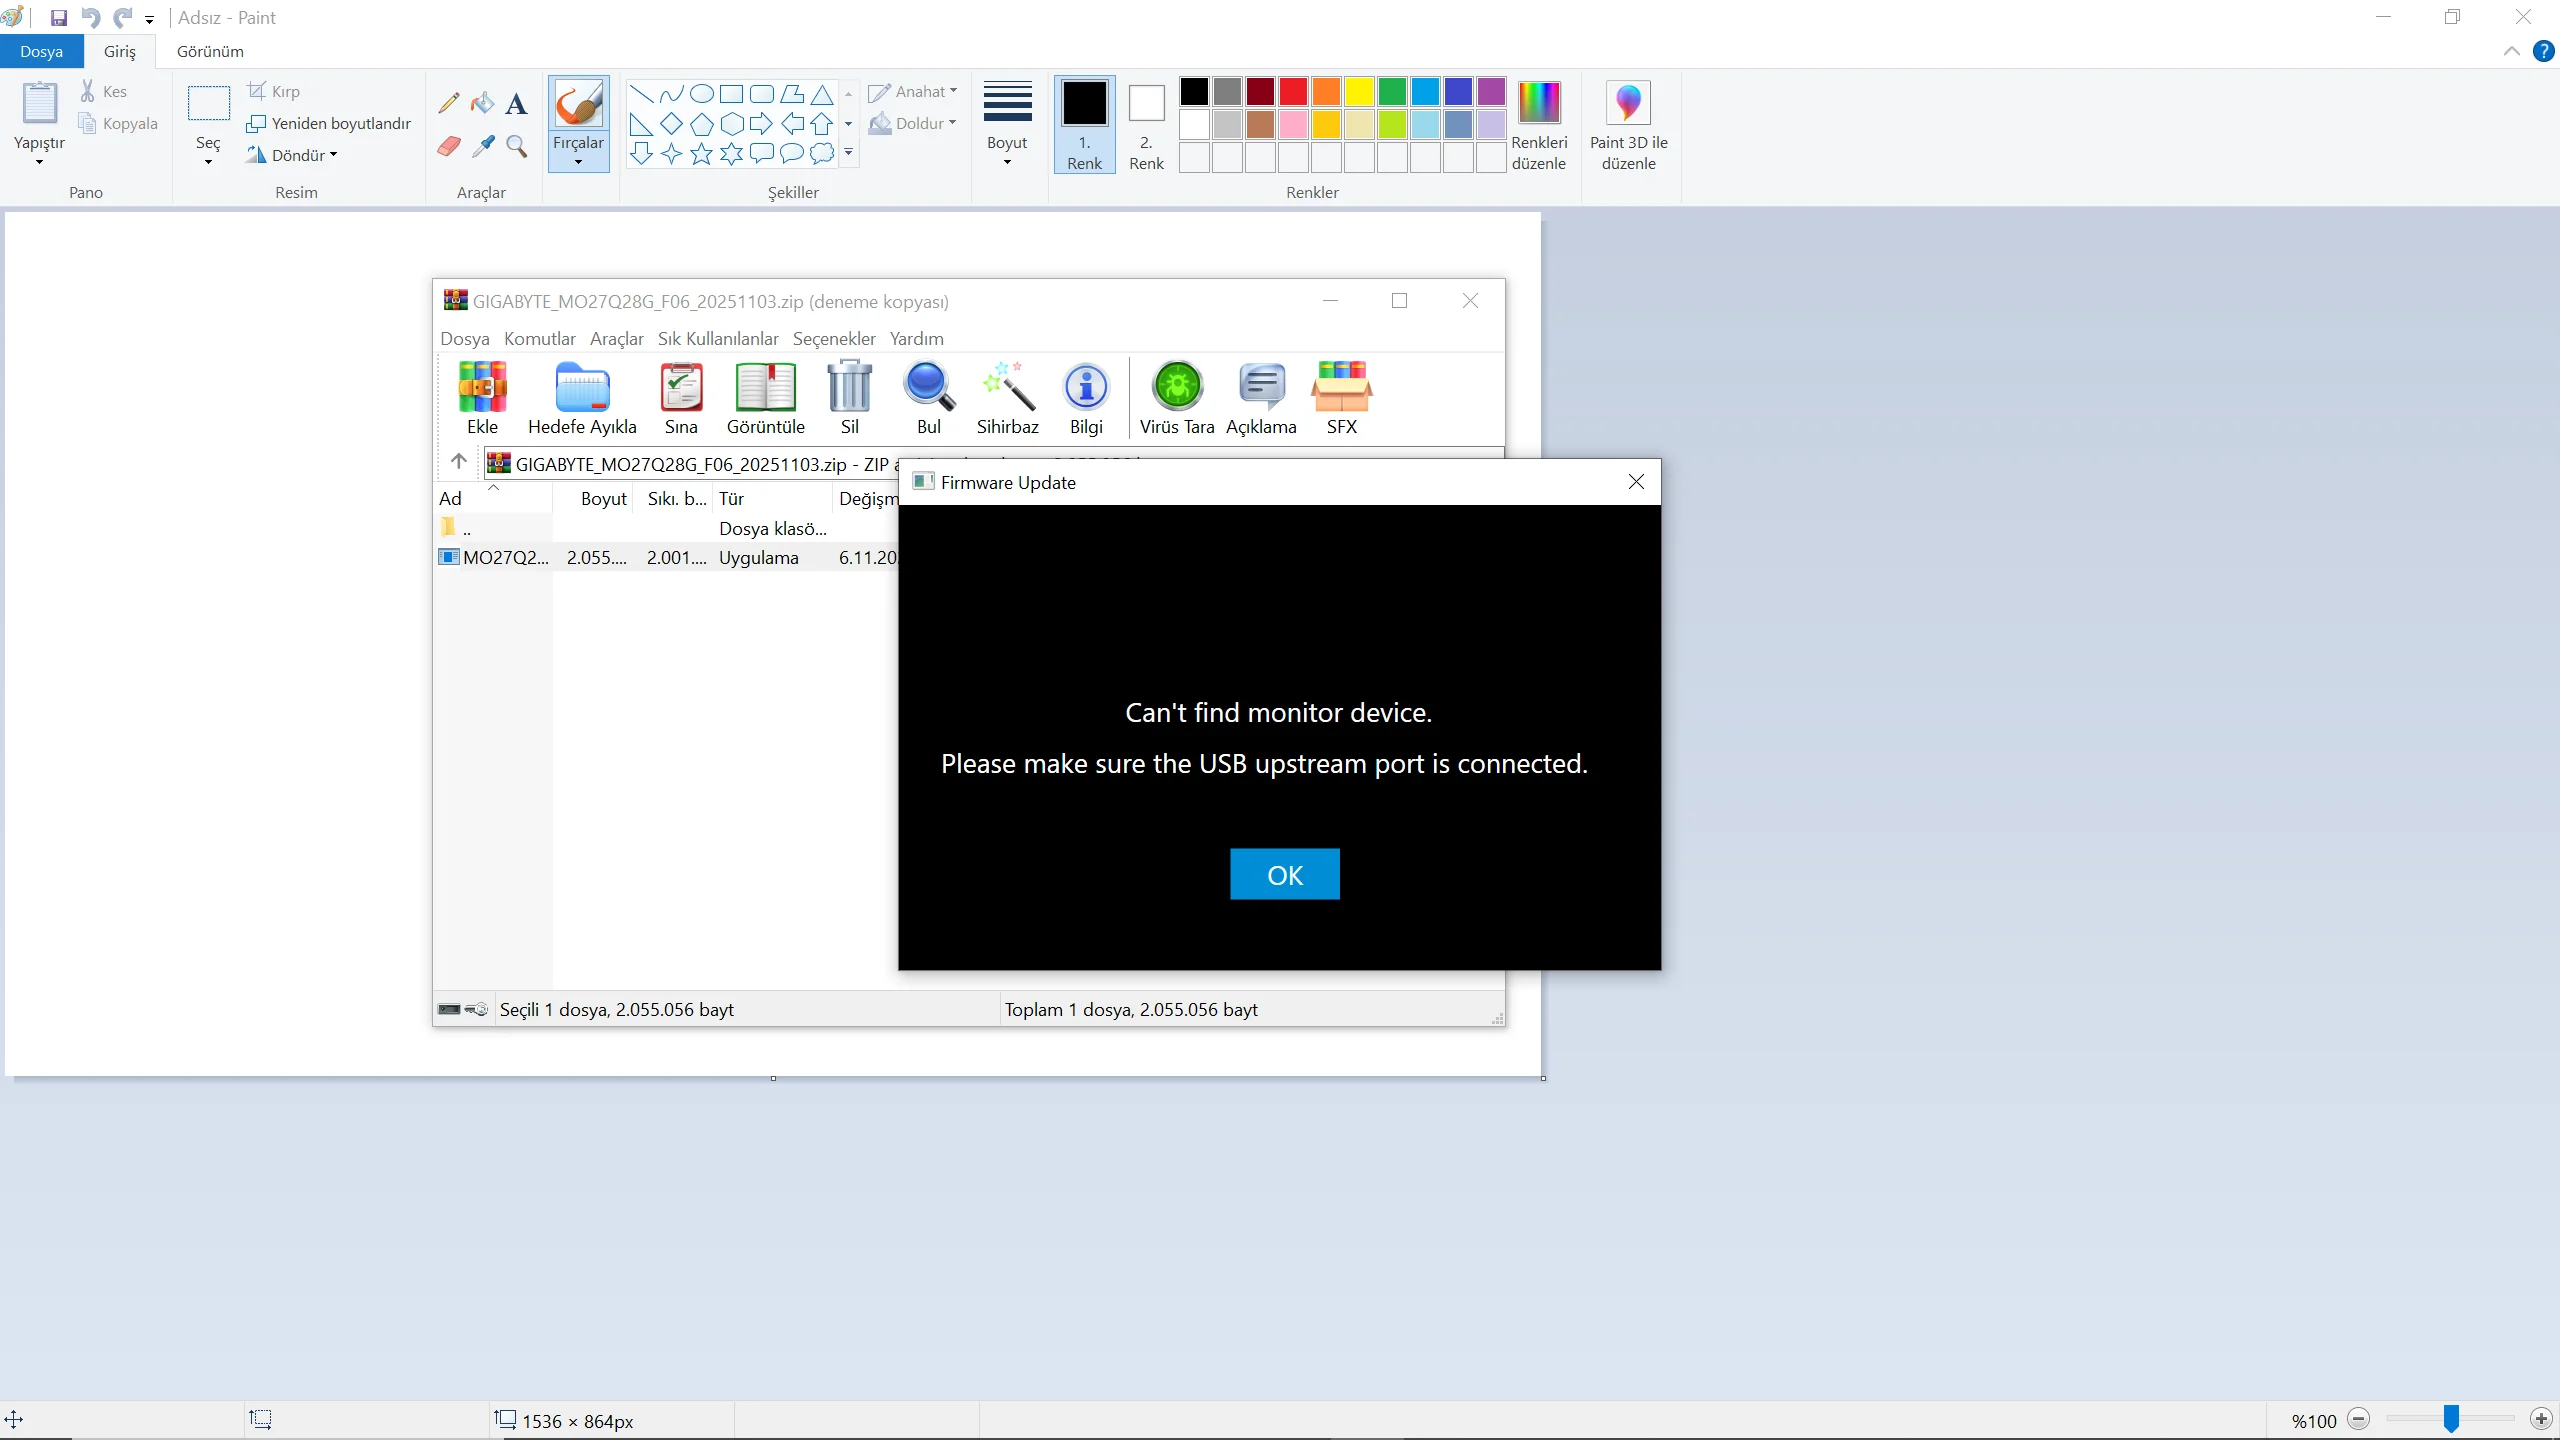2560x1440 pixels.
Task: Expand the Seç selection dropdown
Action: point(208,150)
